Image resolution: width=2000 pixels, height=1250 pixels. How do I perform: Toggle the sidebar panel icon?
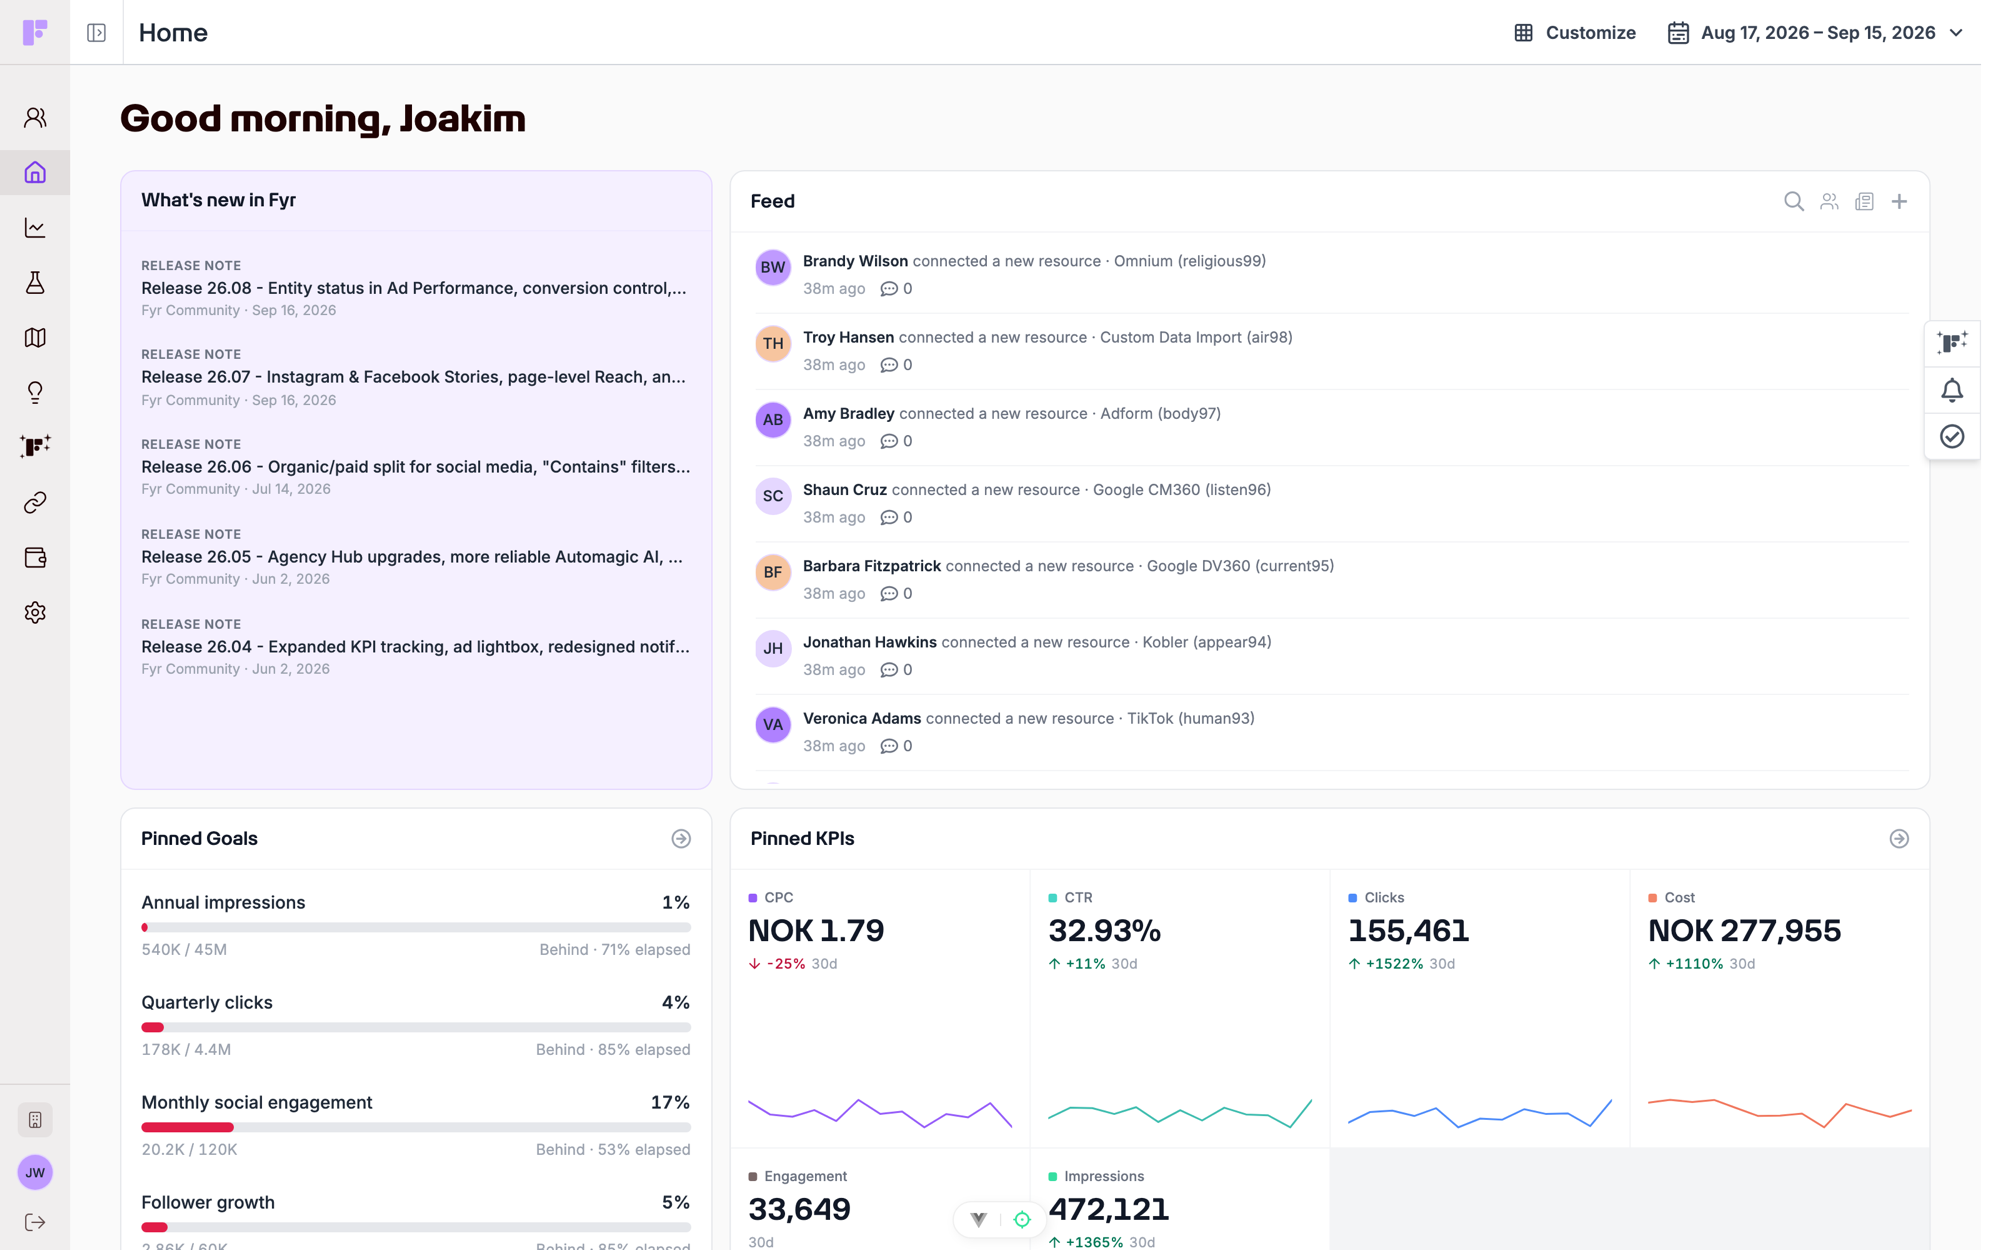click(x=97, y=33)
